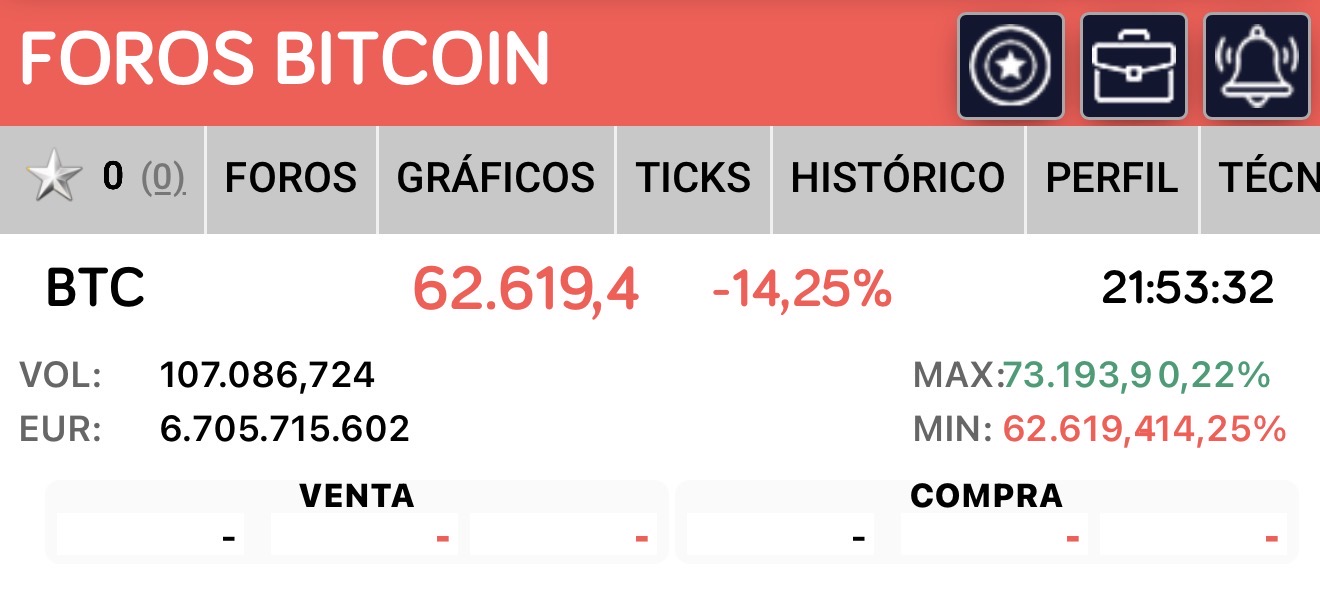Screen dimensions: 1320x612
Task: Switch to the GRÁFICOS tab
Action: tap(496, 178)
